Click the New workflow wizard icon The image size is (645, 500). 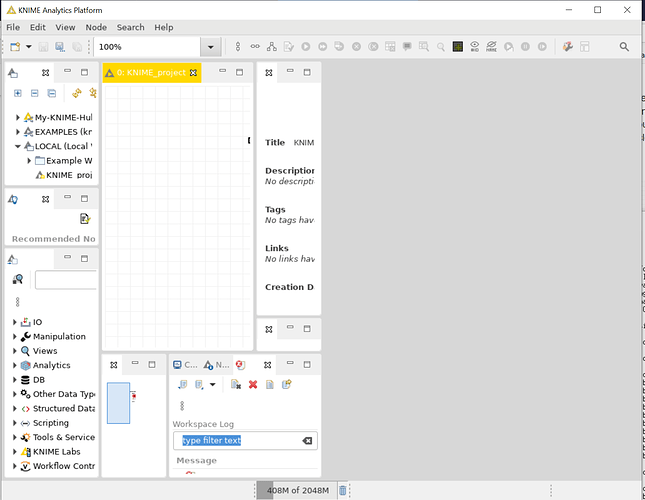coord(15,46)
